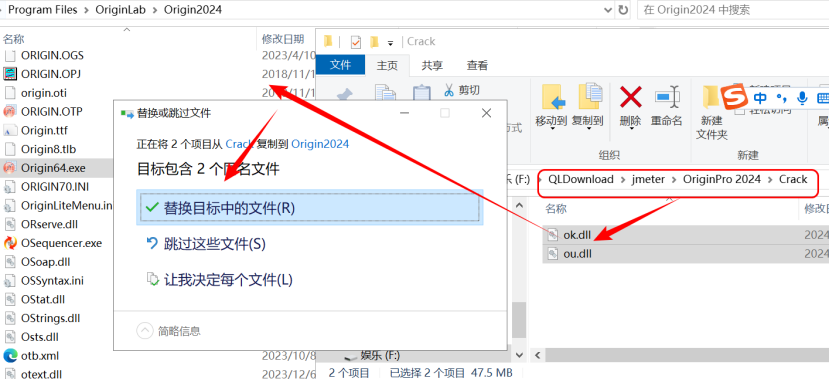830x379 pixels.
Task: Click jmeter in Crack window breadcrumb
Action: click(x=648, y=179)
